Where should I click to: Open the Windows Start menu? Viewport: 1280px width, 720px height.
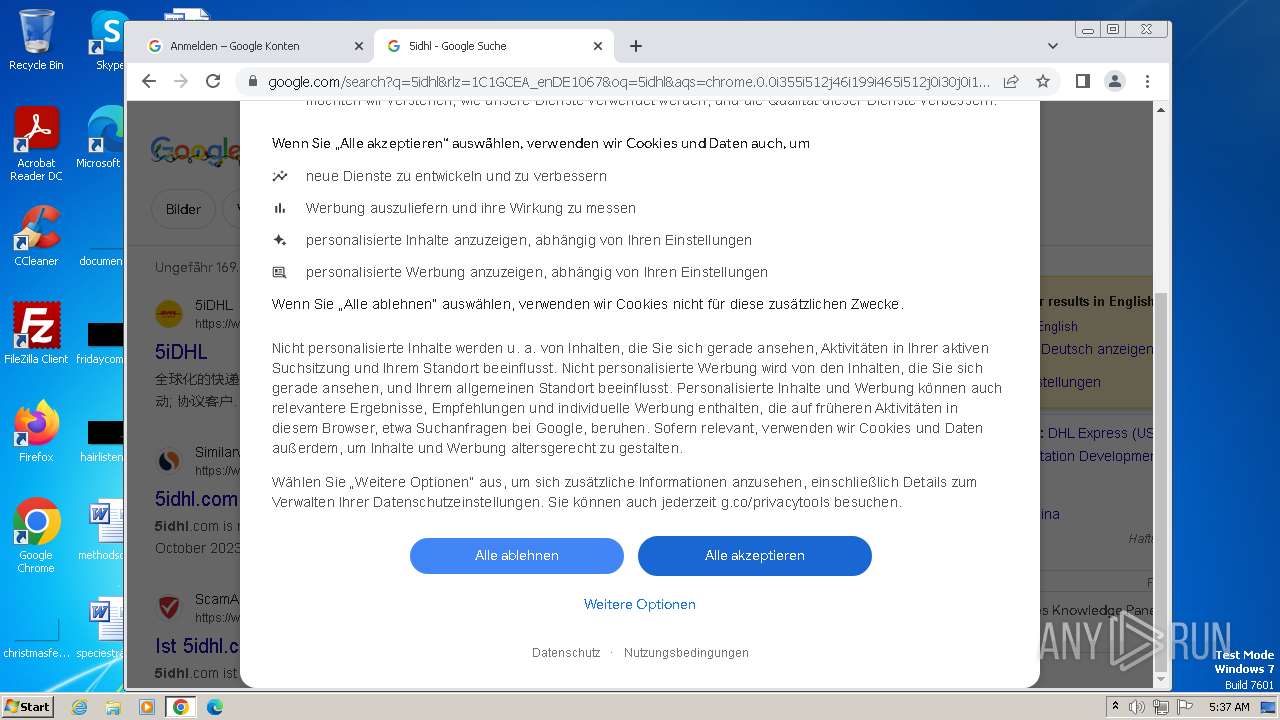coord(28,706)
